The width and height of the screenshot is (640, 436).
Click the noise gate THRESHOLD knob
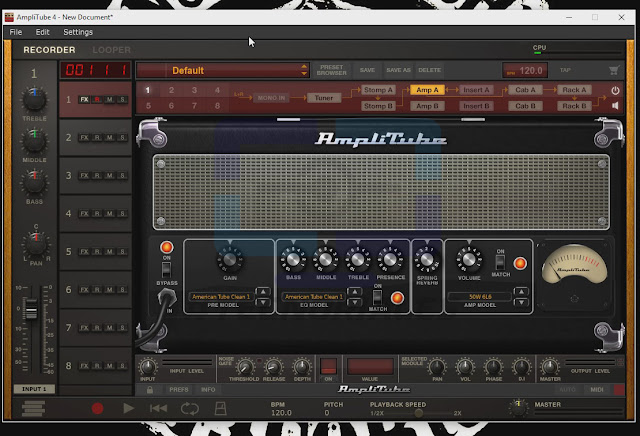click(x=245, y=367)
